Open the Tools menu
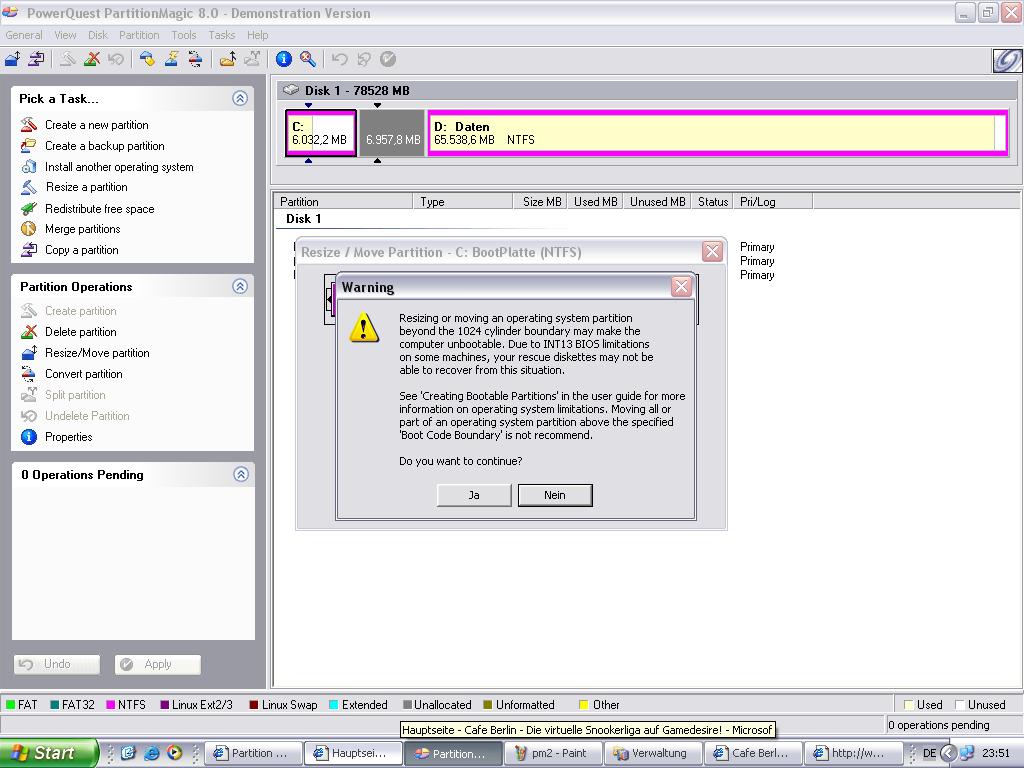Image resolution: width=1024 pixels, height=768 pixels. pos(184,35)
